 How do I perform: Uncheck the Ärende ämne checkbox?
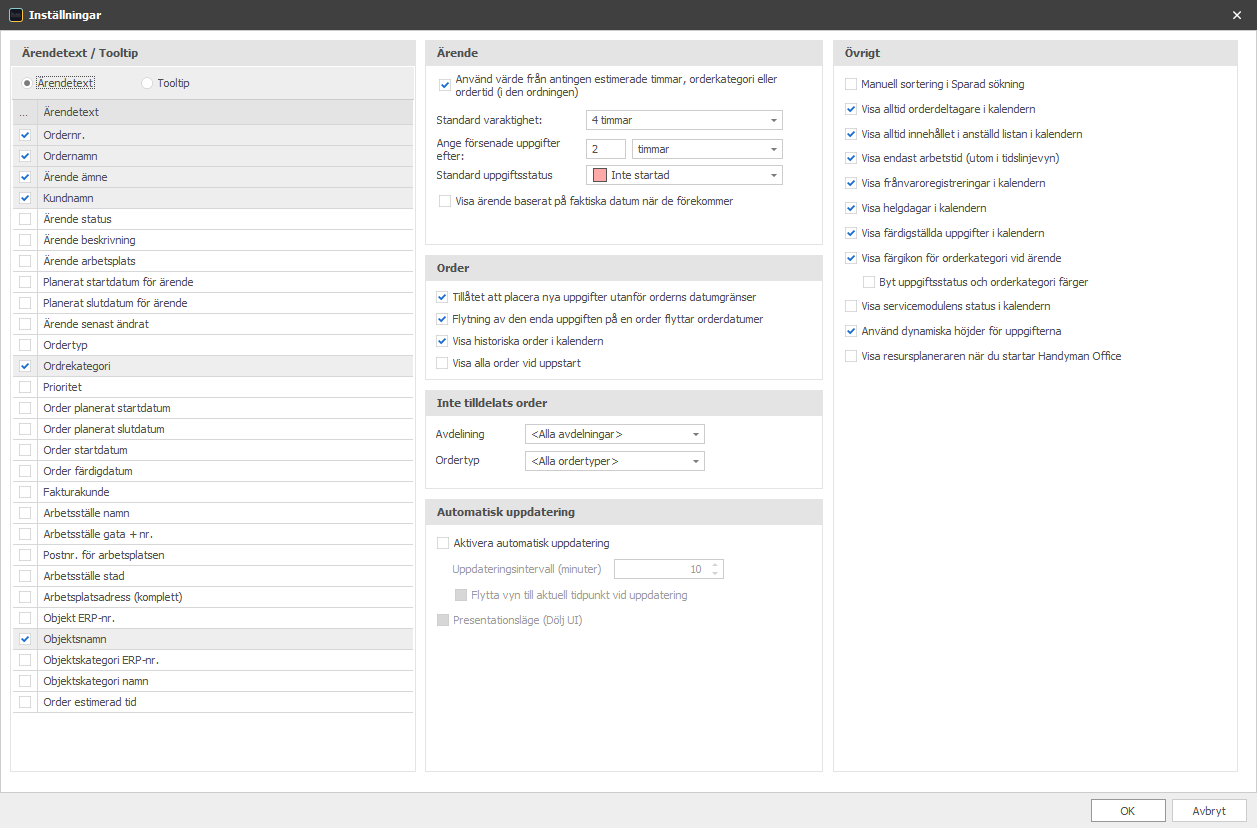(x=25, y=177)
